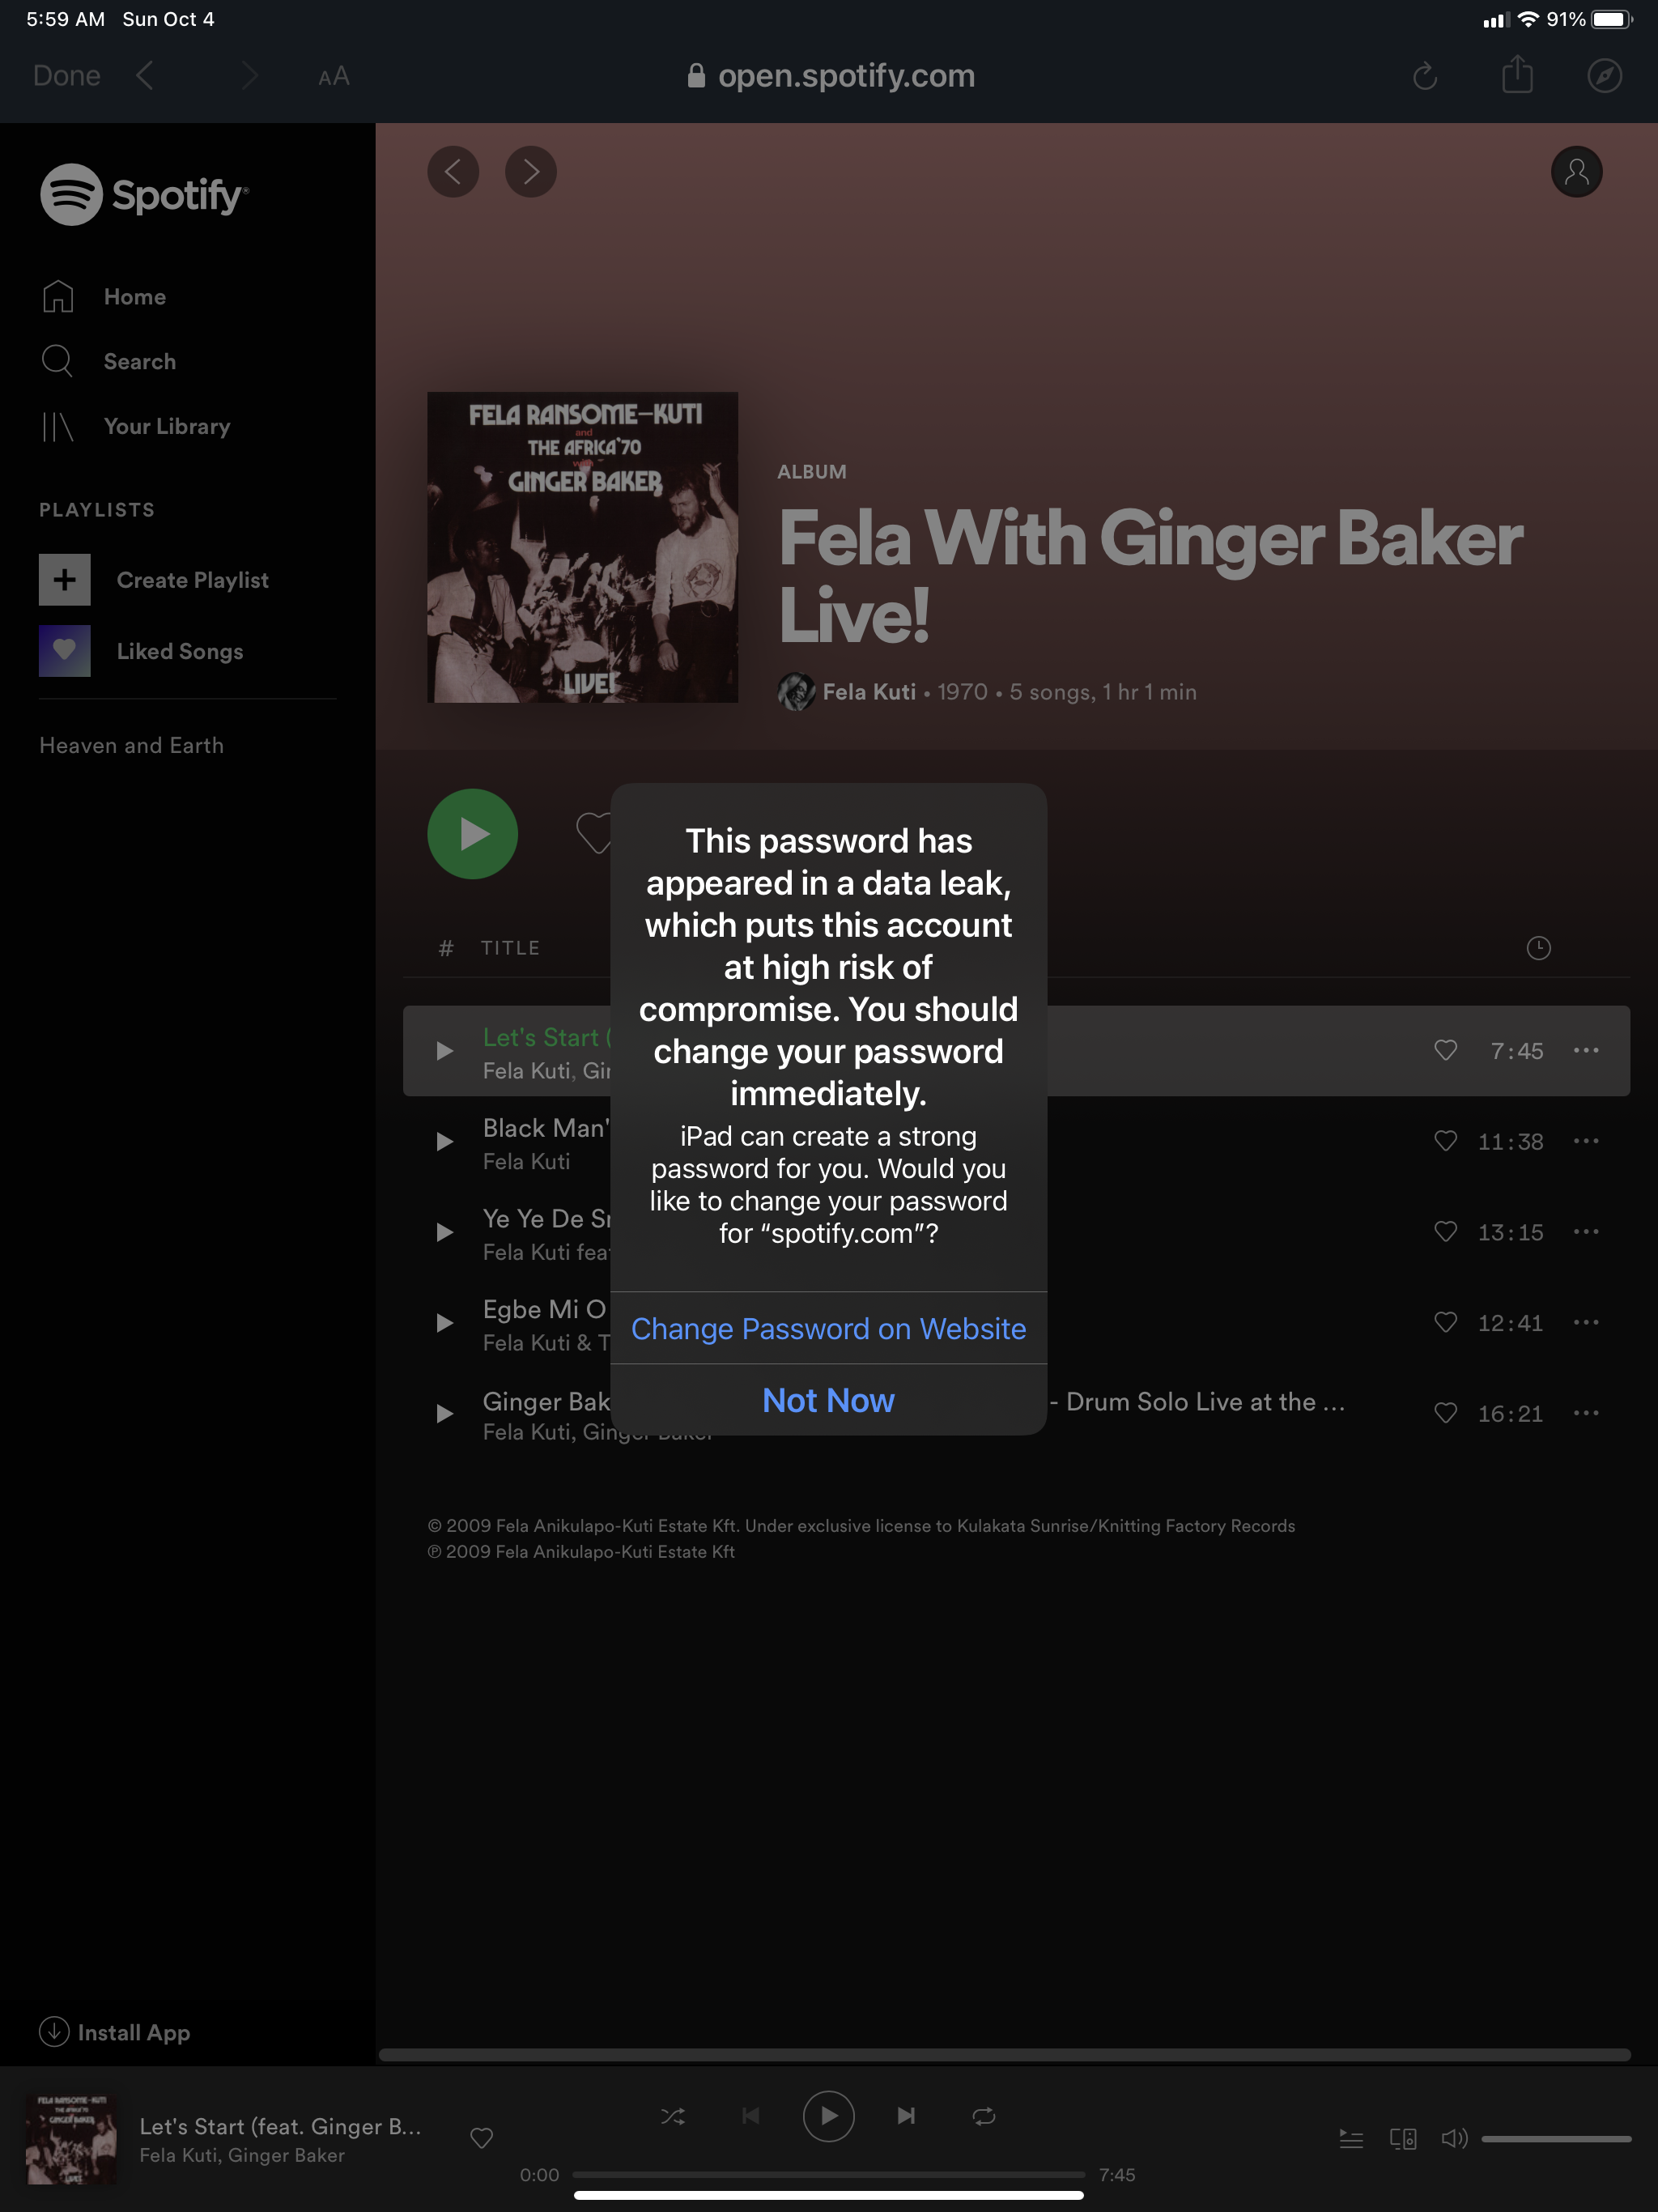1658x2212 pixels.
Task: Tap Change Password on Website
Action: 828,1328
